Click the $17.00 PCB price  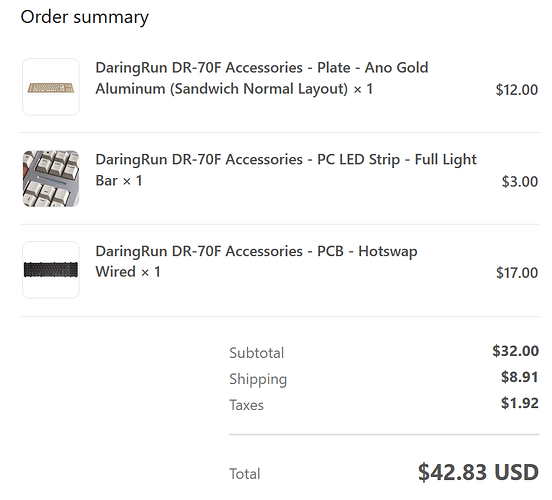pos(517,273)
